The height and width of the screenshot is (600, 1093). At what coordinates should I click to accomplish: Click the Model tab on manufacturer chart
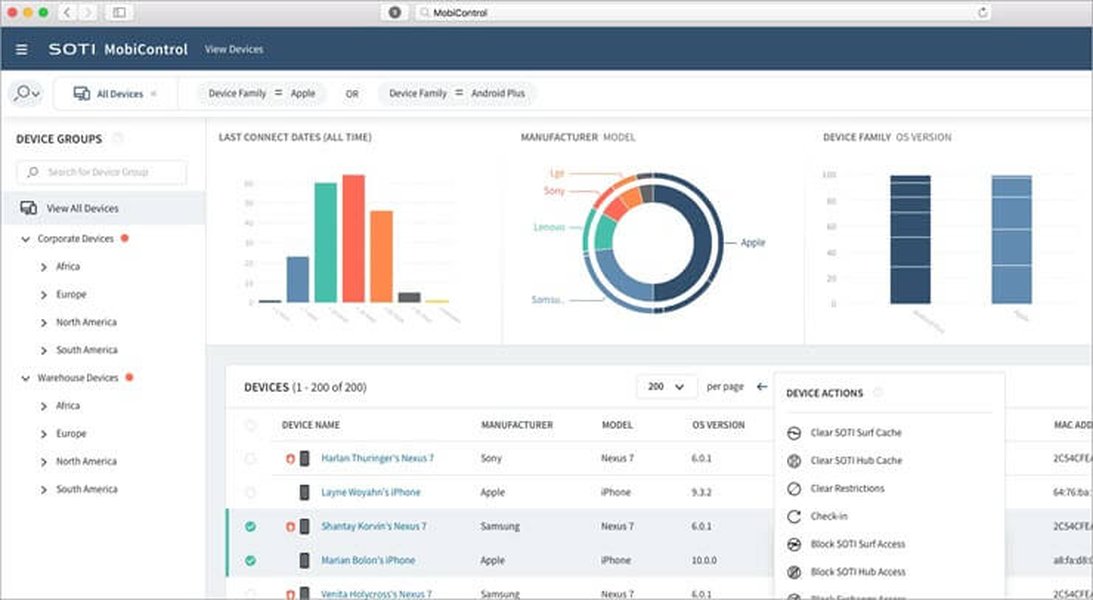tap(619, 137)
